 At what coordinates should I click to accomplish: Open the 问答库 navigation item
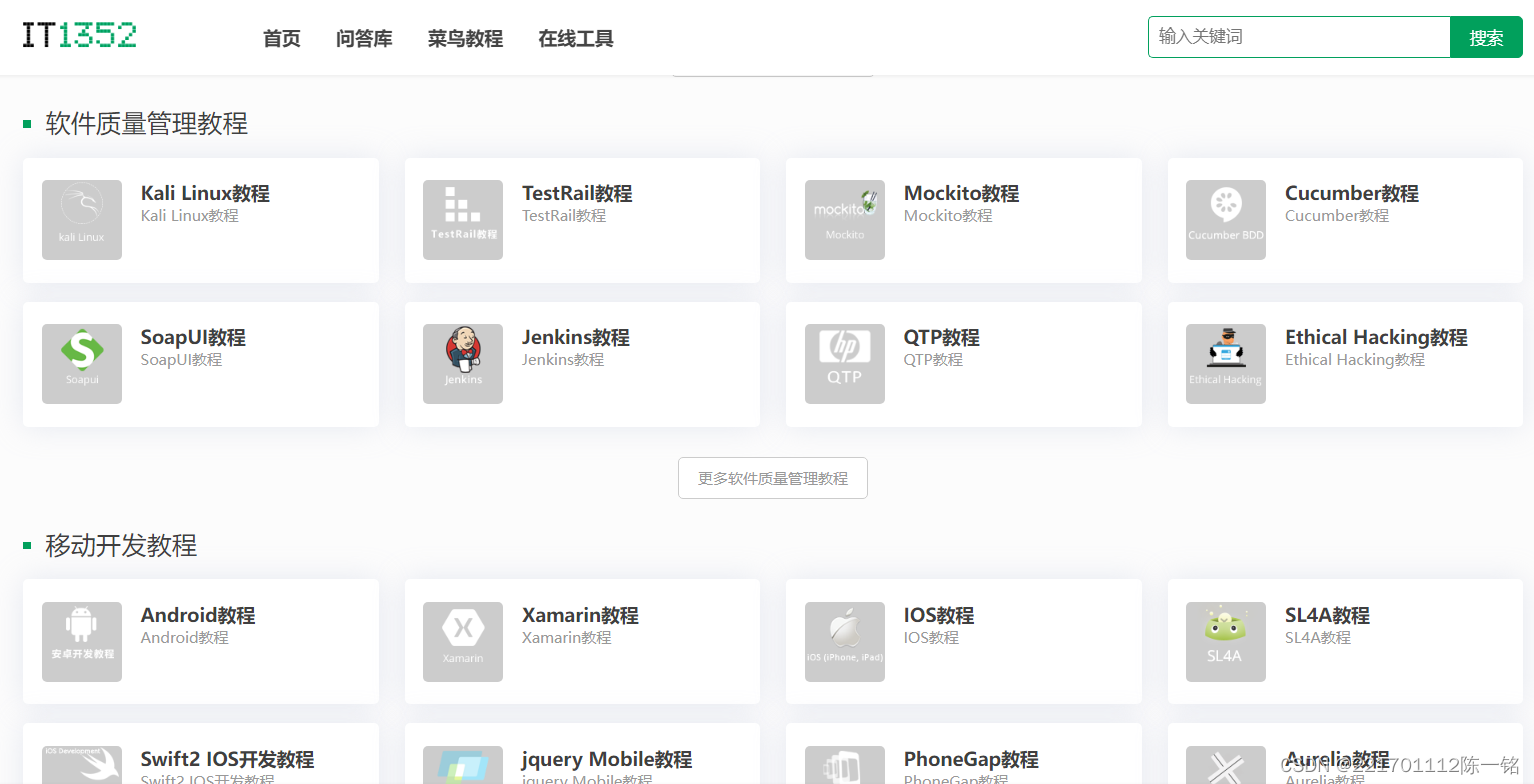pos(364,39)
